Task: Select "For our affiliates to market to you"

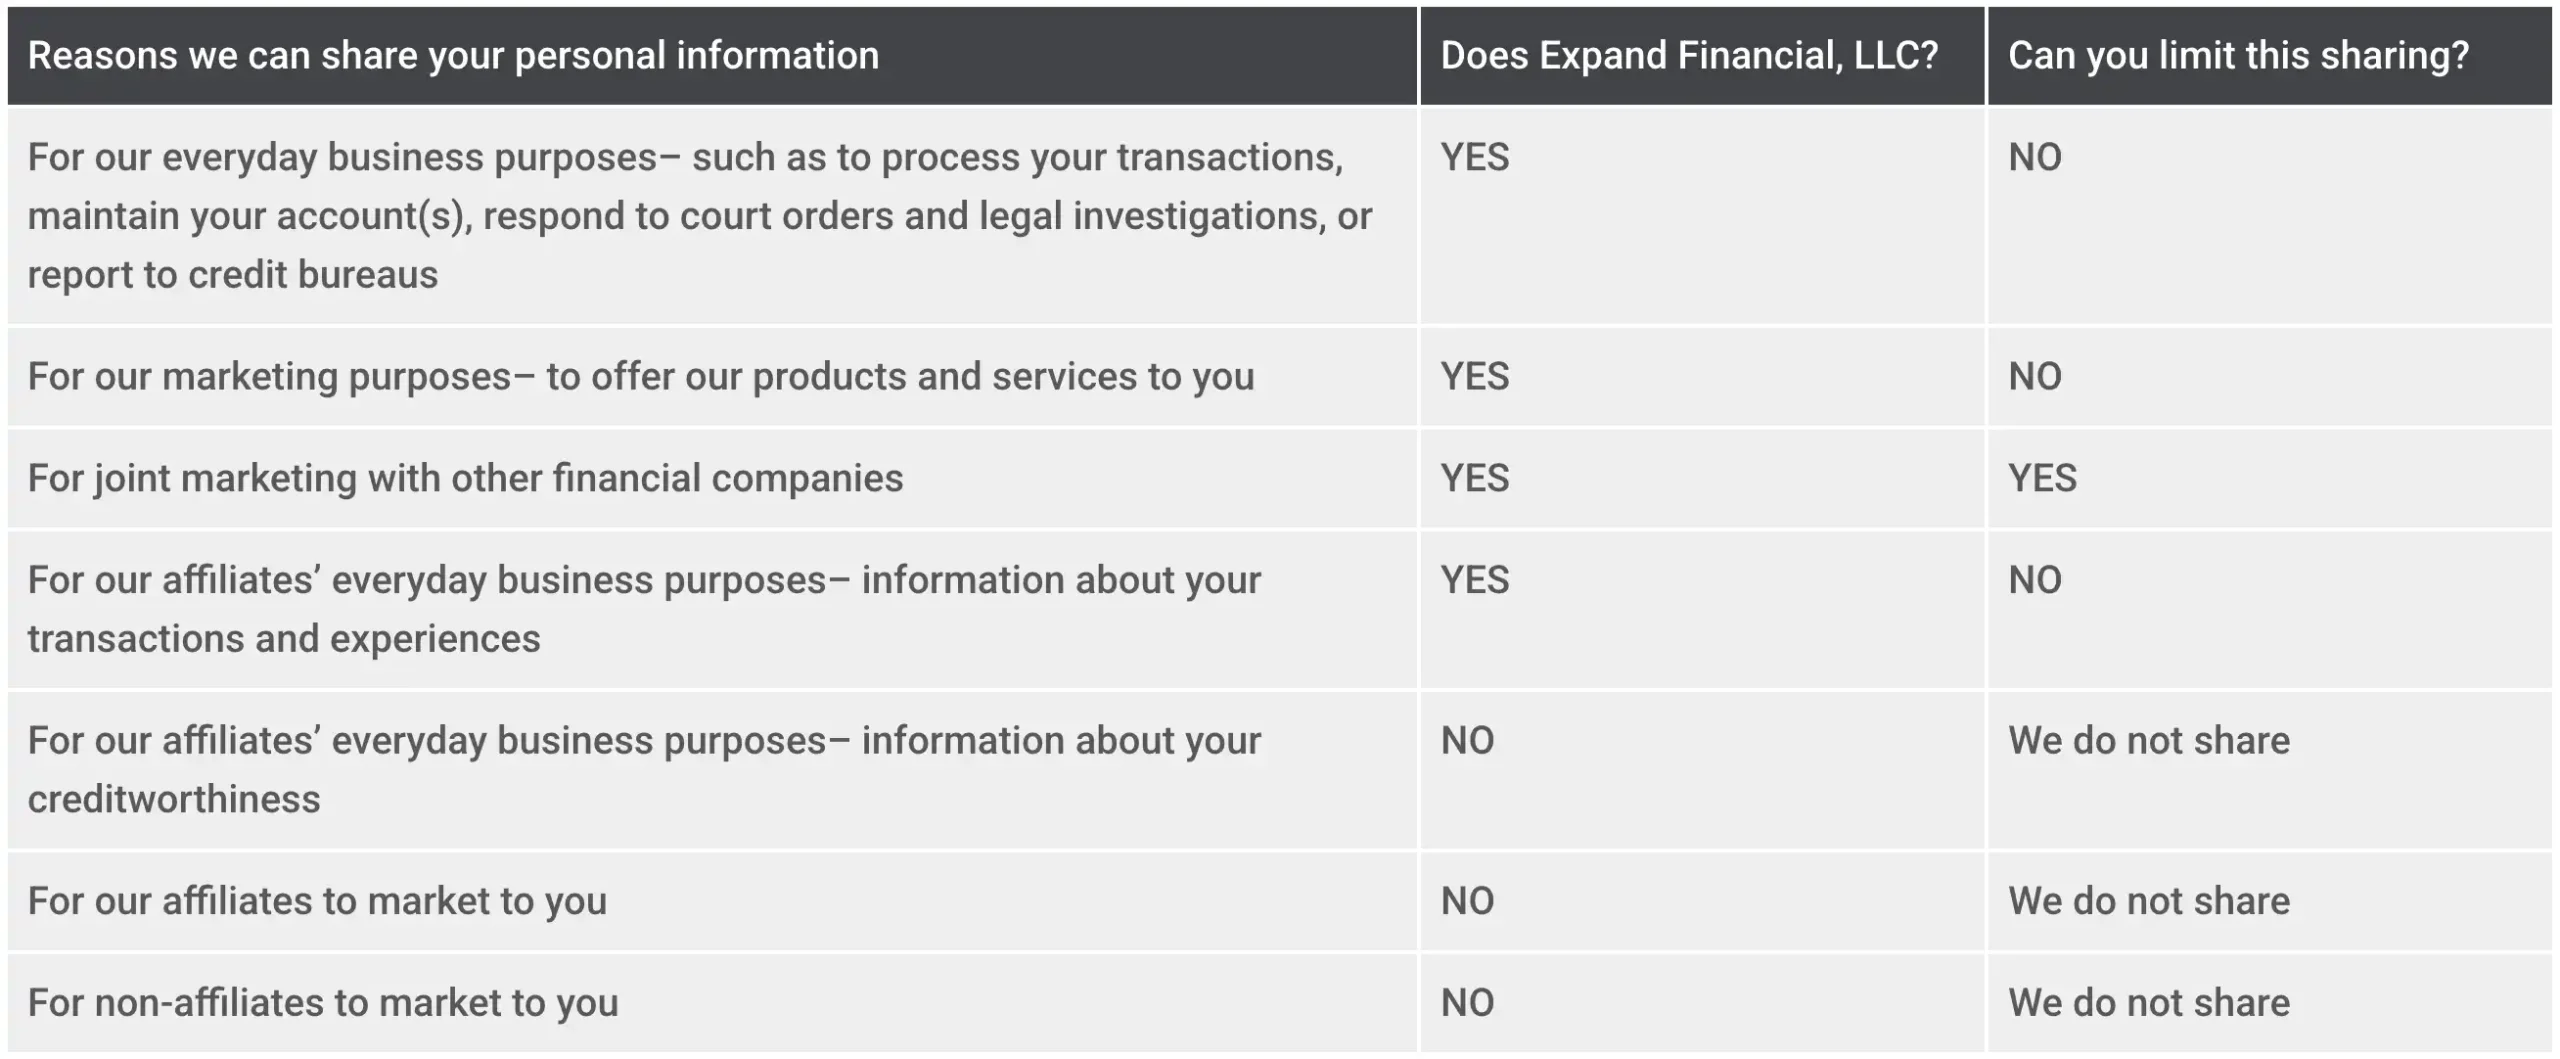Action: [317, 902]
